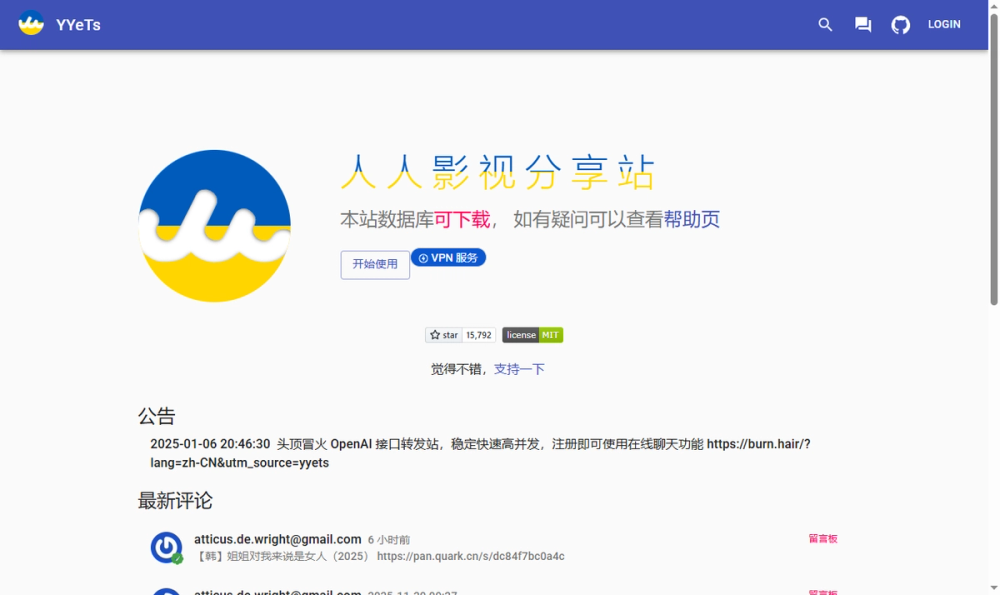
Task: Click the page vertical scrollbar thumb
Action: 994,159
